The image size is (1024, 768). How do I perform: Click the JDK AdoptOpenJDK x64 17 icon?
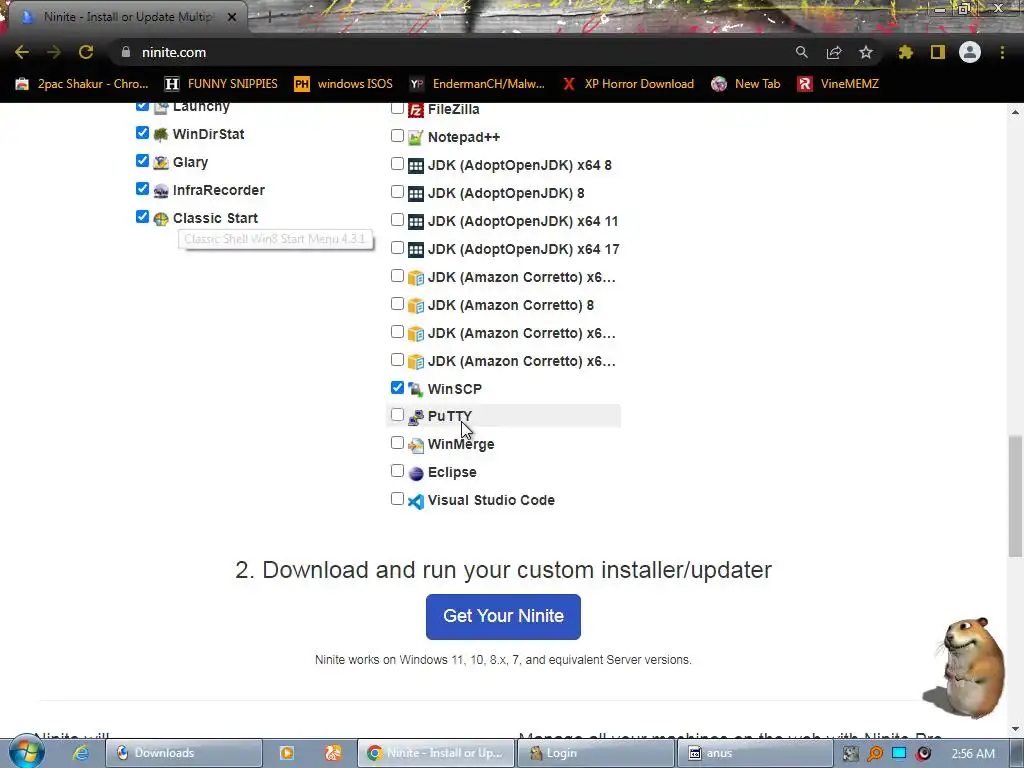point(416,249)
